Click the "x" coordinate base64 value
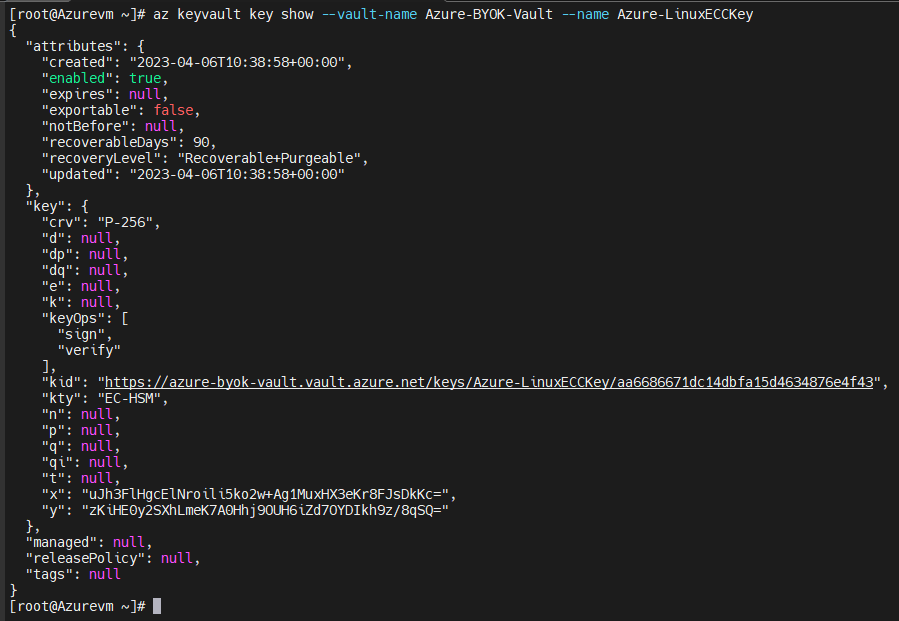Screen dimensions: 899x621 (265, 494)
